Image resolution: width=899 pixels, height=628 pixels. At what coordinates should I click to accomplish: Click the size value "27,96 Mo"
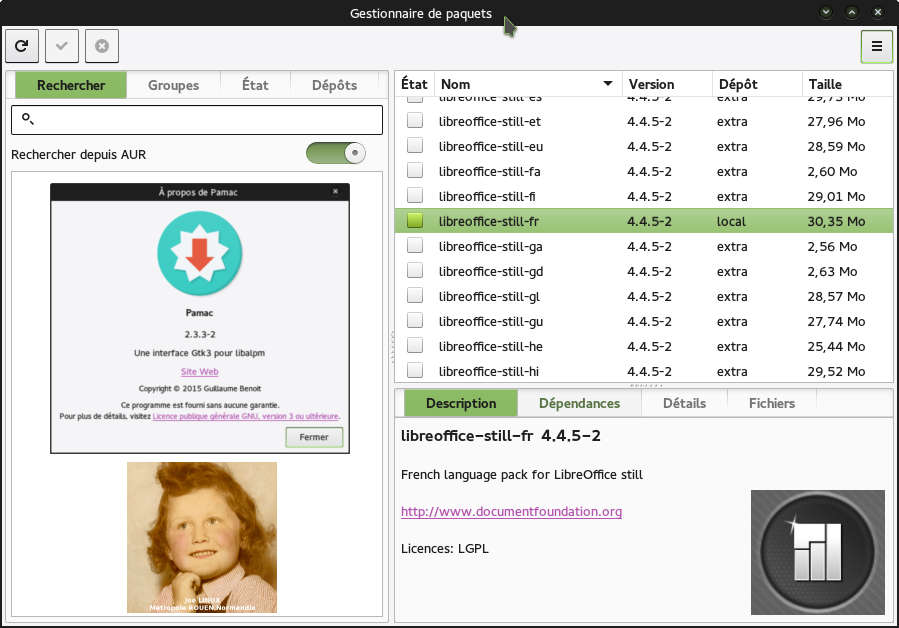pos(836,122)
